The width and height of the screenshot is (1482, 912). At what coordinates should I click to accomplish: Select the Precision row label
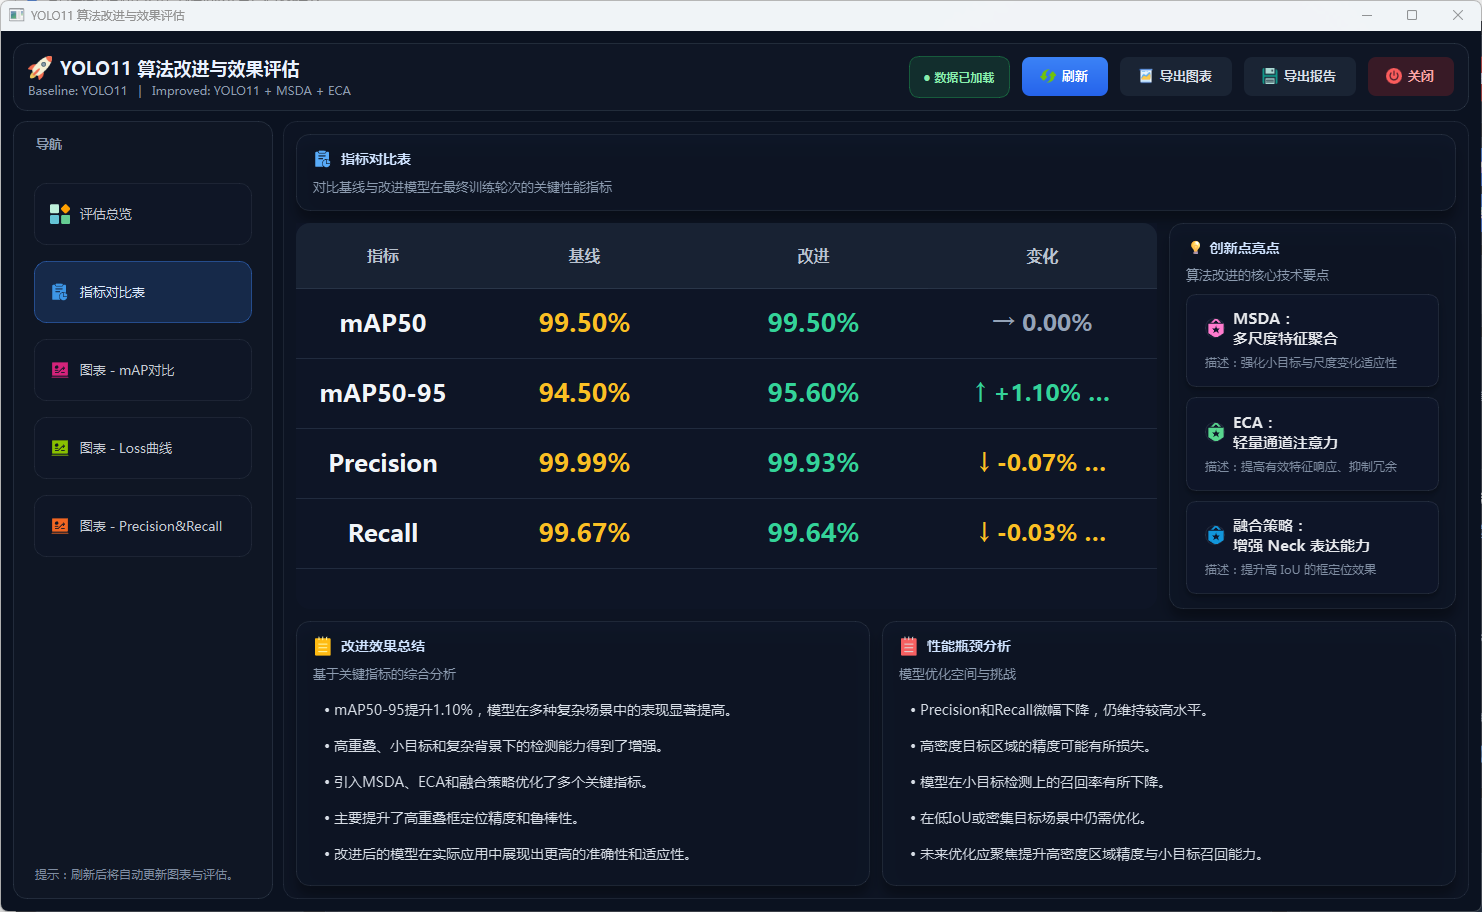383,463
